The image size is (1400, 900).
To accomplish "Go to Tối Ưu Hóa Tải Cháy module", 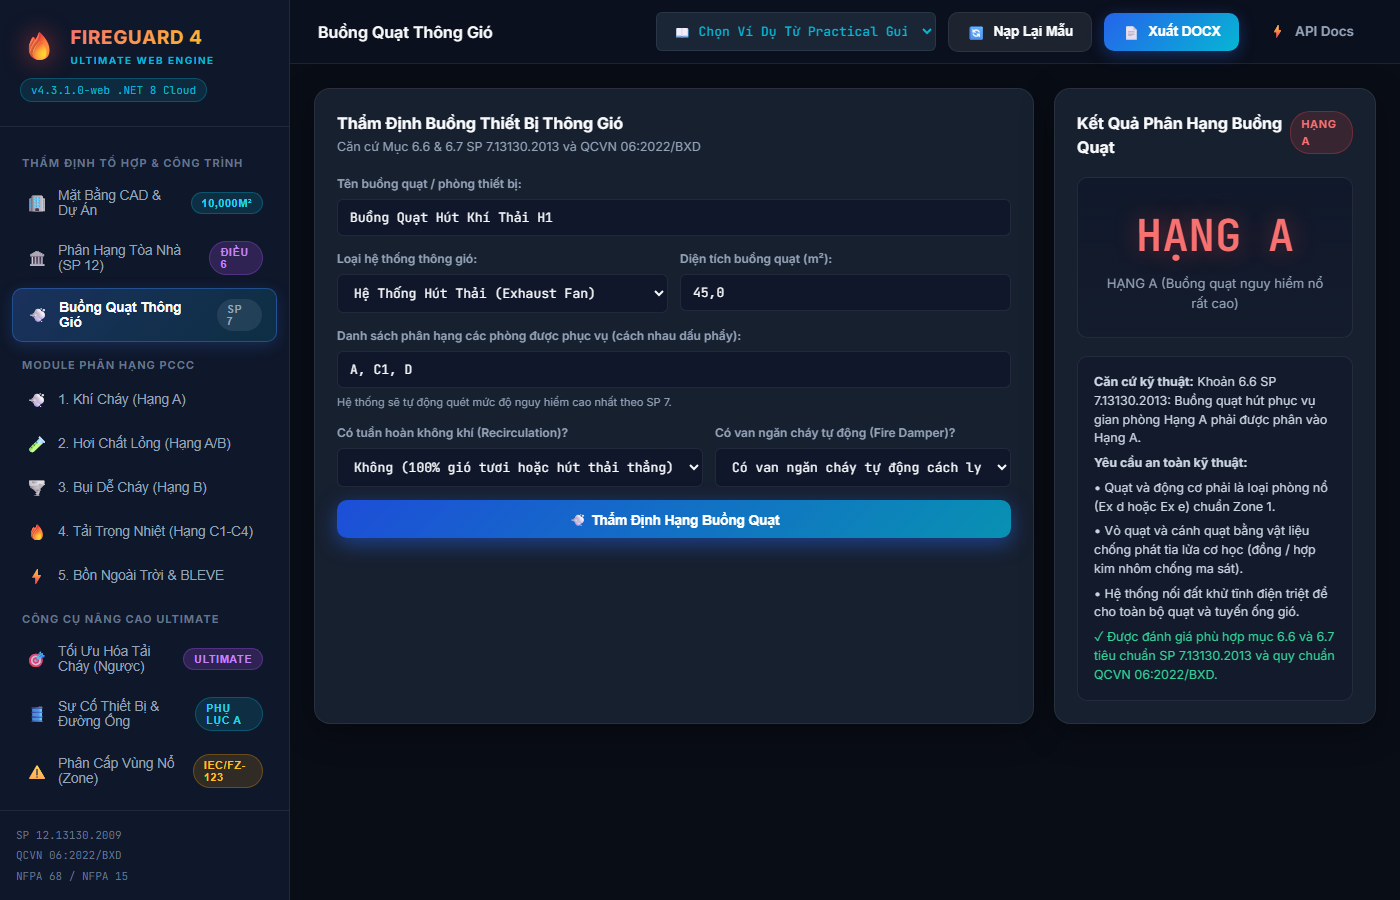I will pos(144,659).
